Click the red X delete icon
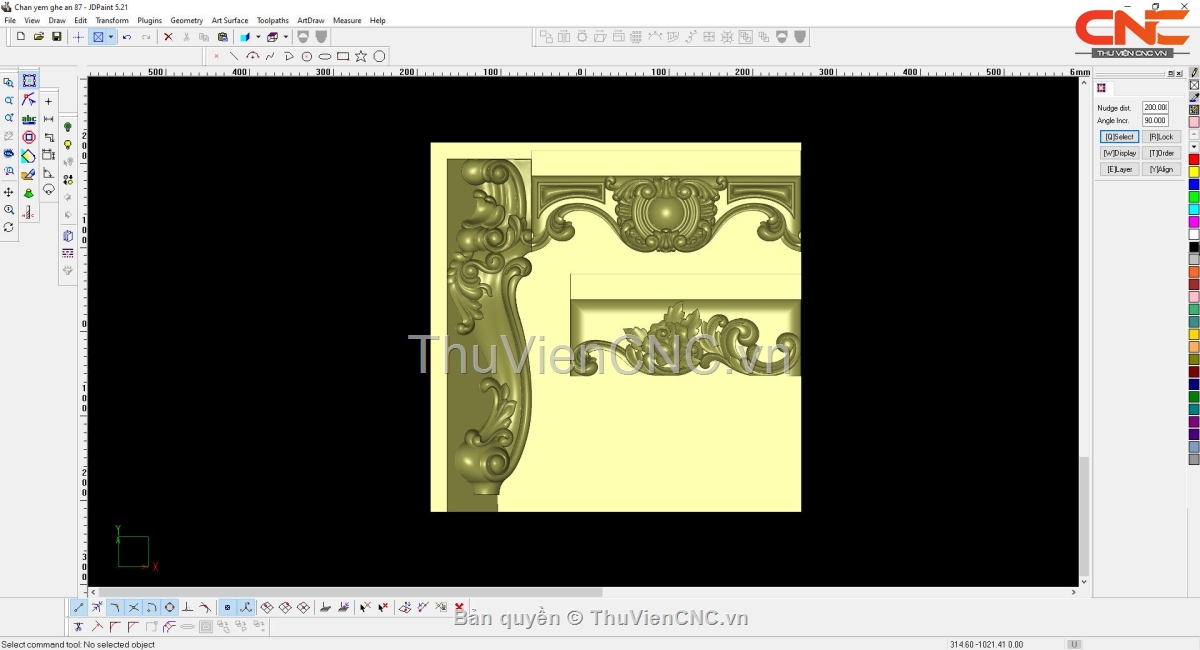Image resolution: width=1200 pixels, height=650 pixels. point(168,37)
